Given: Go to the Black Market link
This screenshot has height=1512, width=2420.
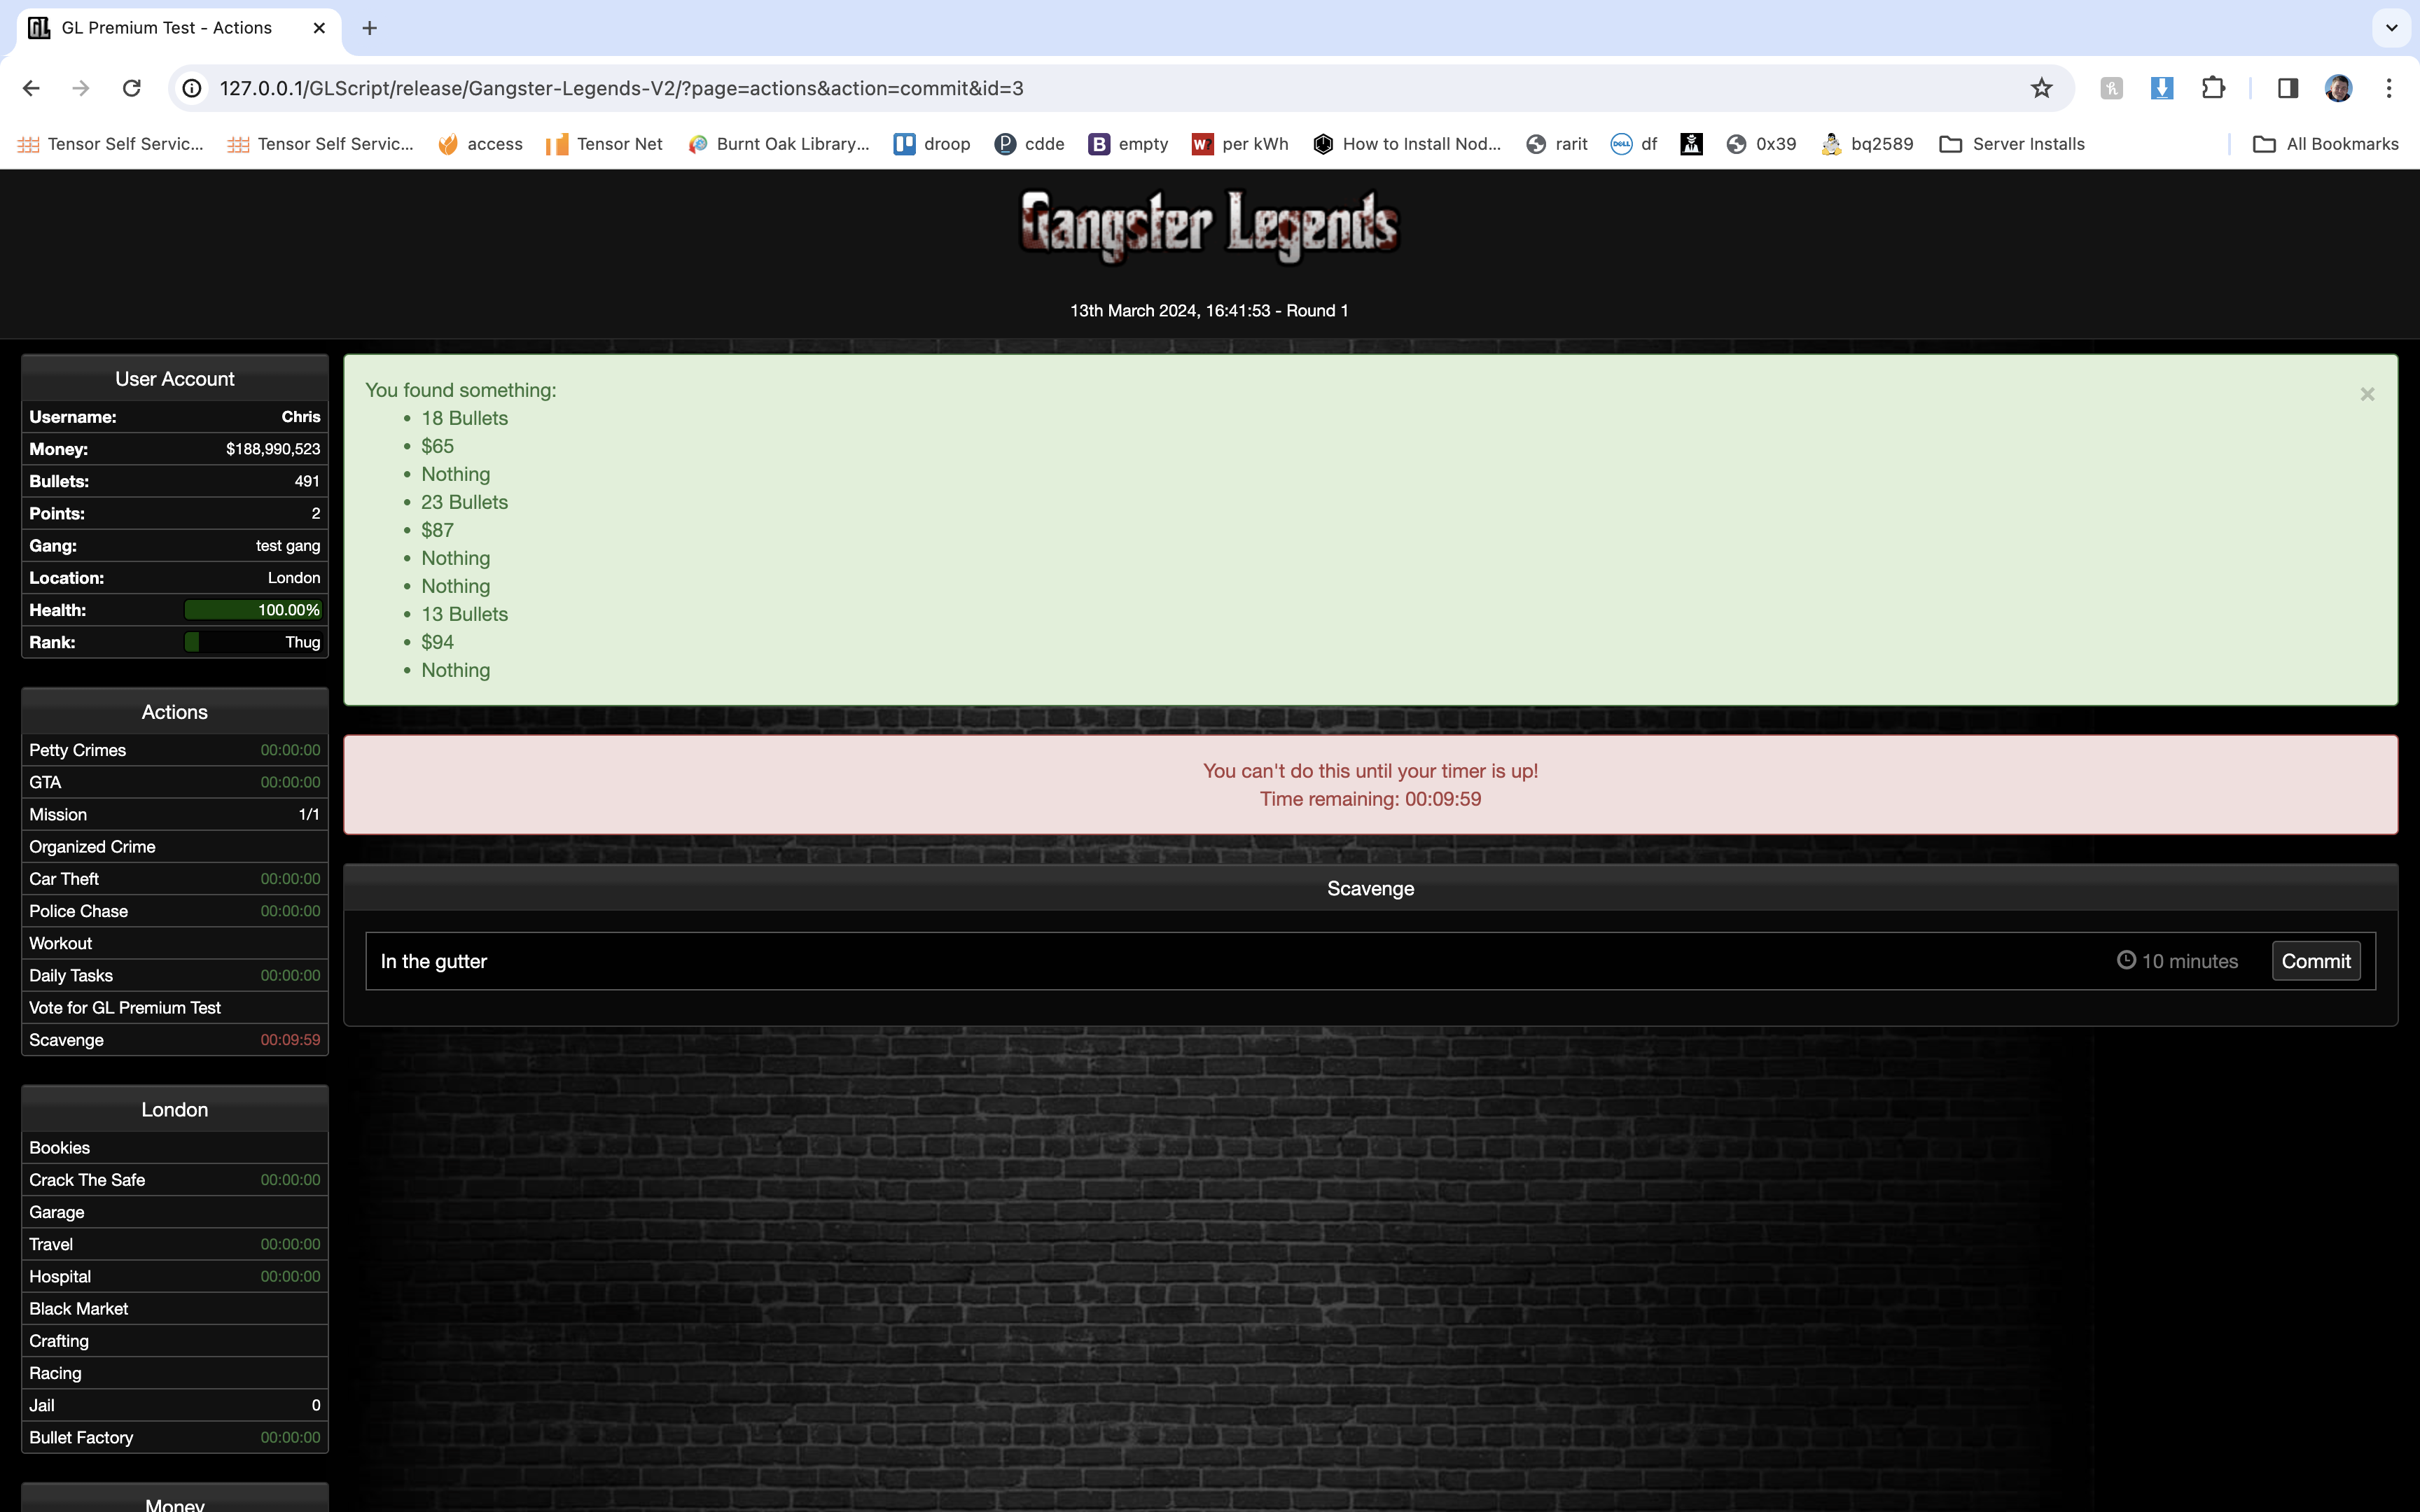Looking at the screenshot, I should coord(79,1308).
